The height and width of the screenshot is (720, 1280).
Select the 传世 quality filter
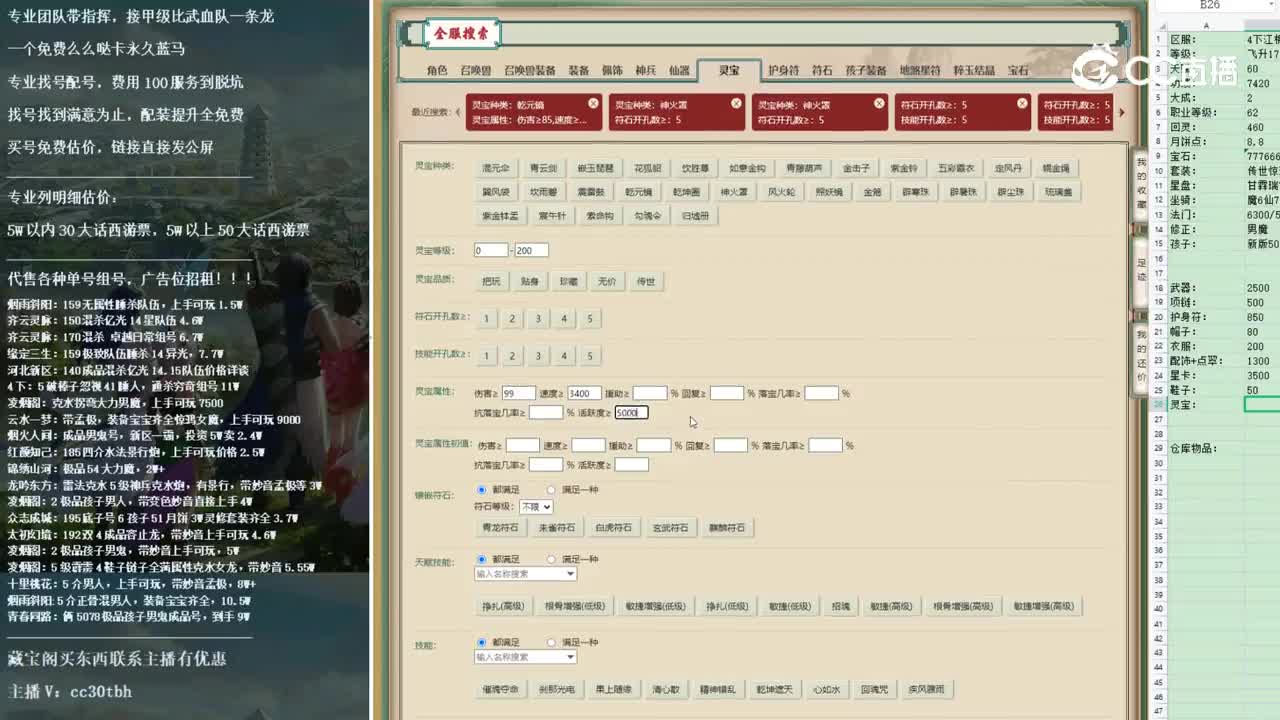pyautogui.click(x=647, y=281)
